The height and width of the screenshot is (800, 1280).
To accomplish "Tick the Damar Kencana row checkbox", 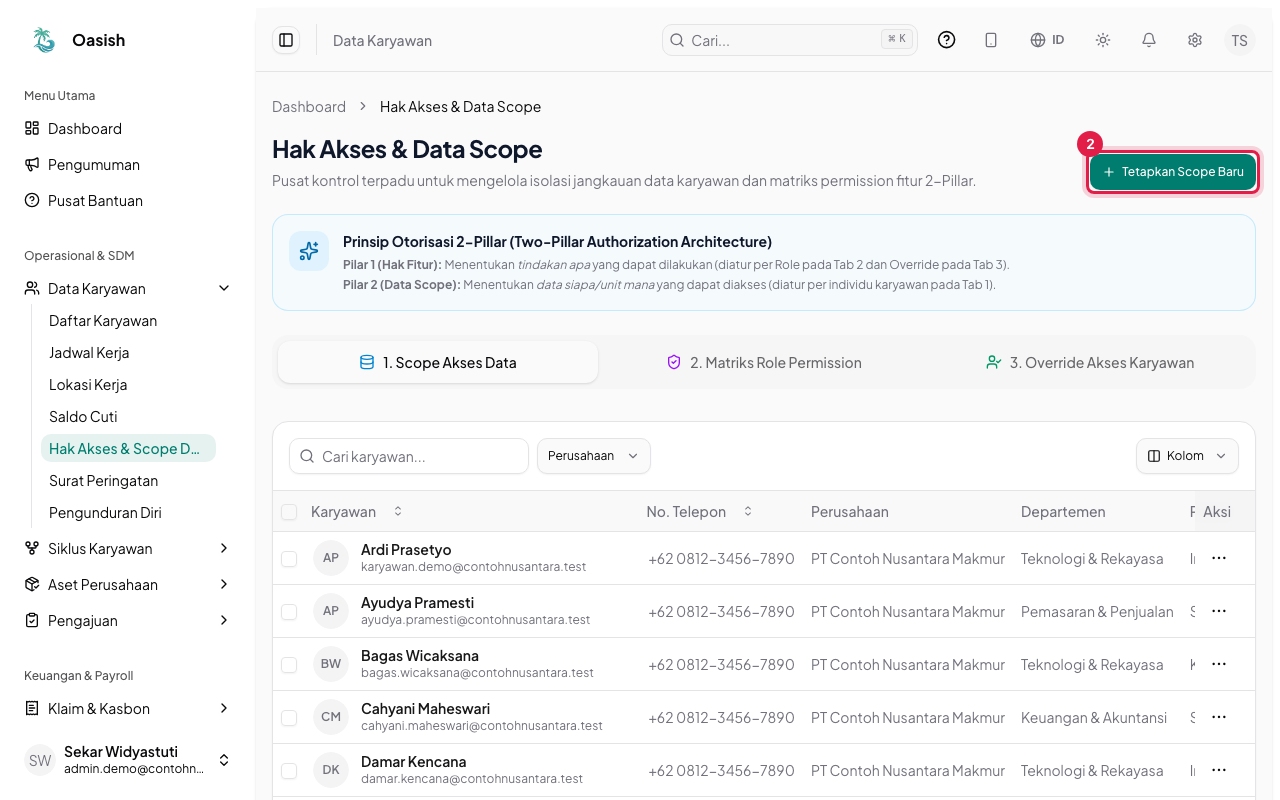I will click(289, 771).
